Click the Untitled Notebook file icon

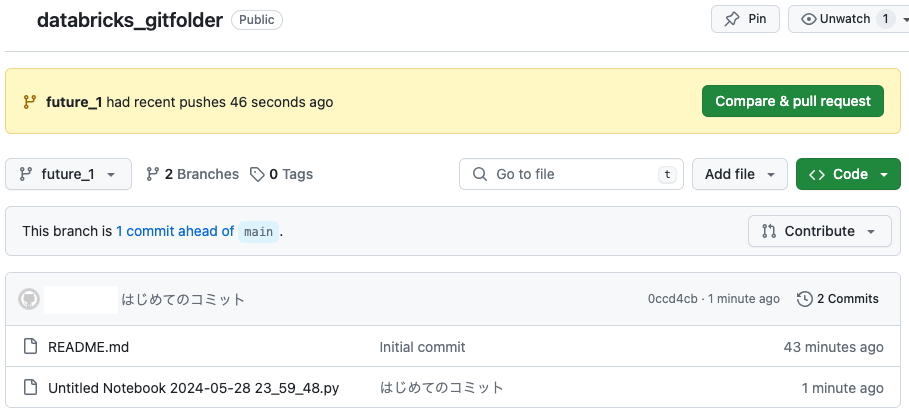(x=30, y=387)
